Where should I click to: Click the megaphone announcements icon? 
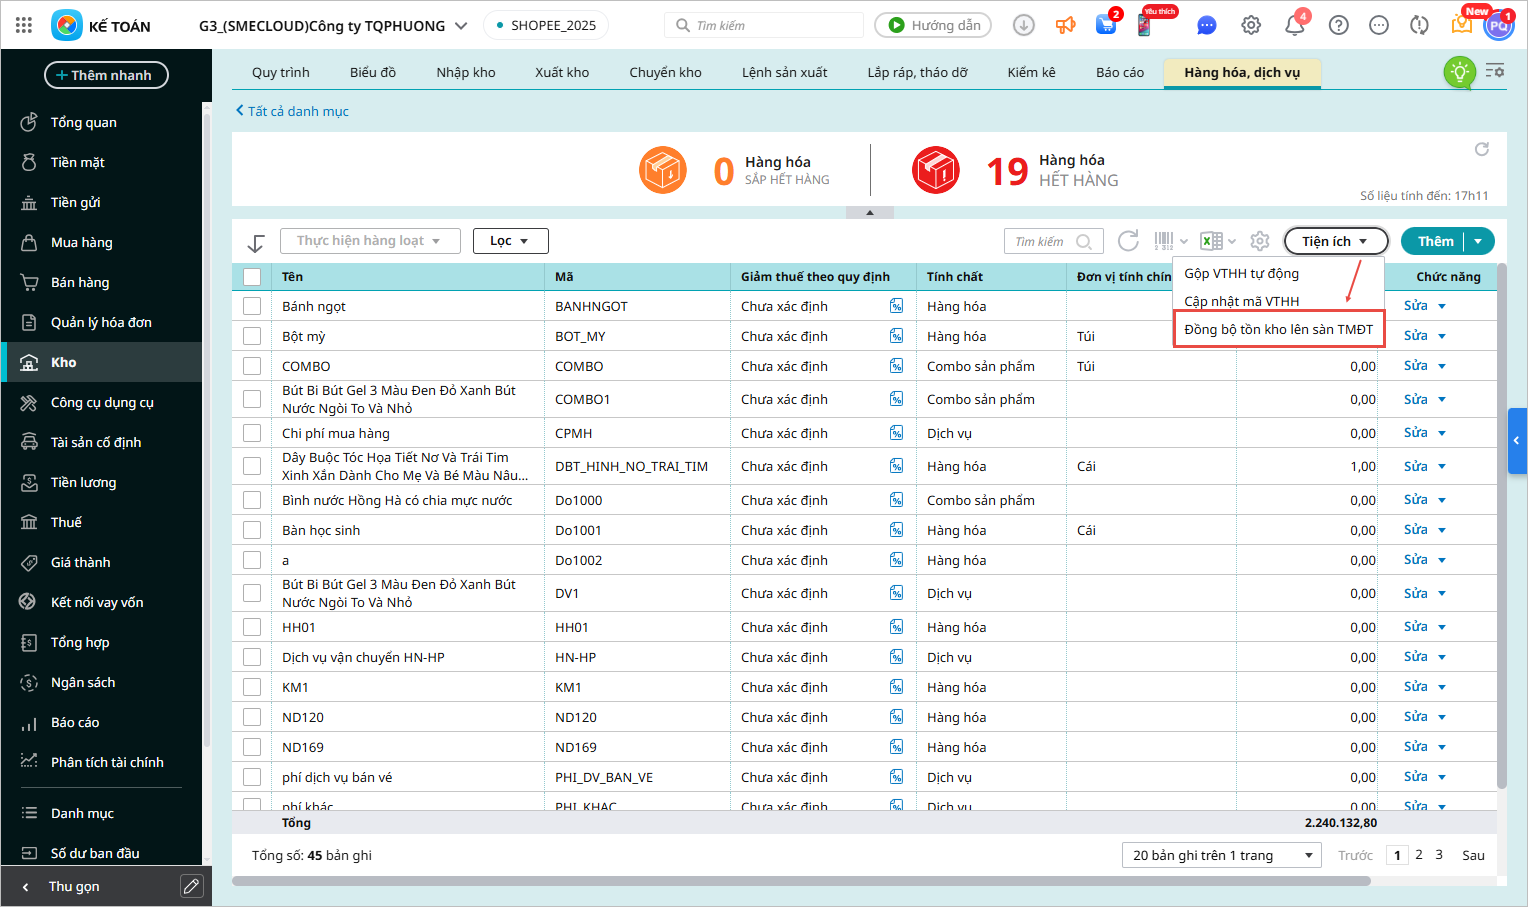click(1066, 26)
